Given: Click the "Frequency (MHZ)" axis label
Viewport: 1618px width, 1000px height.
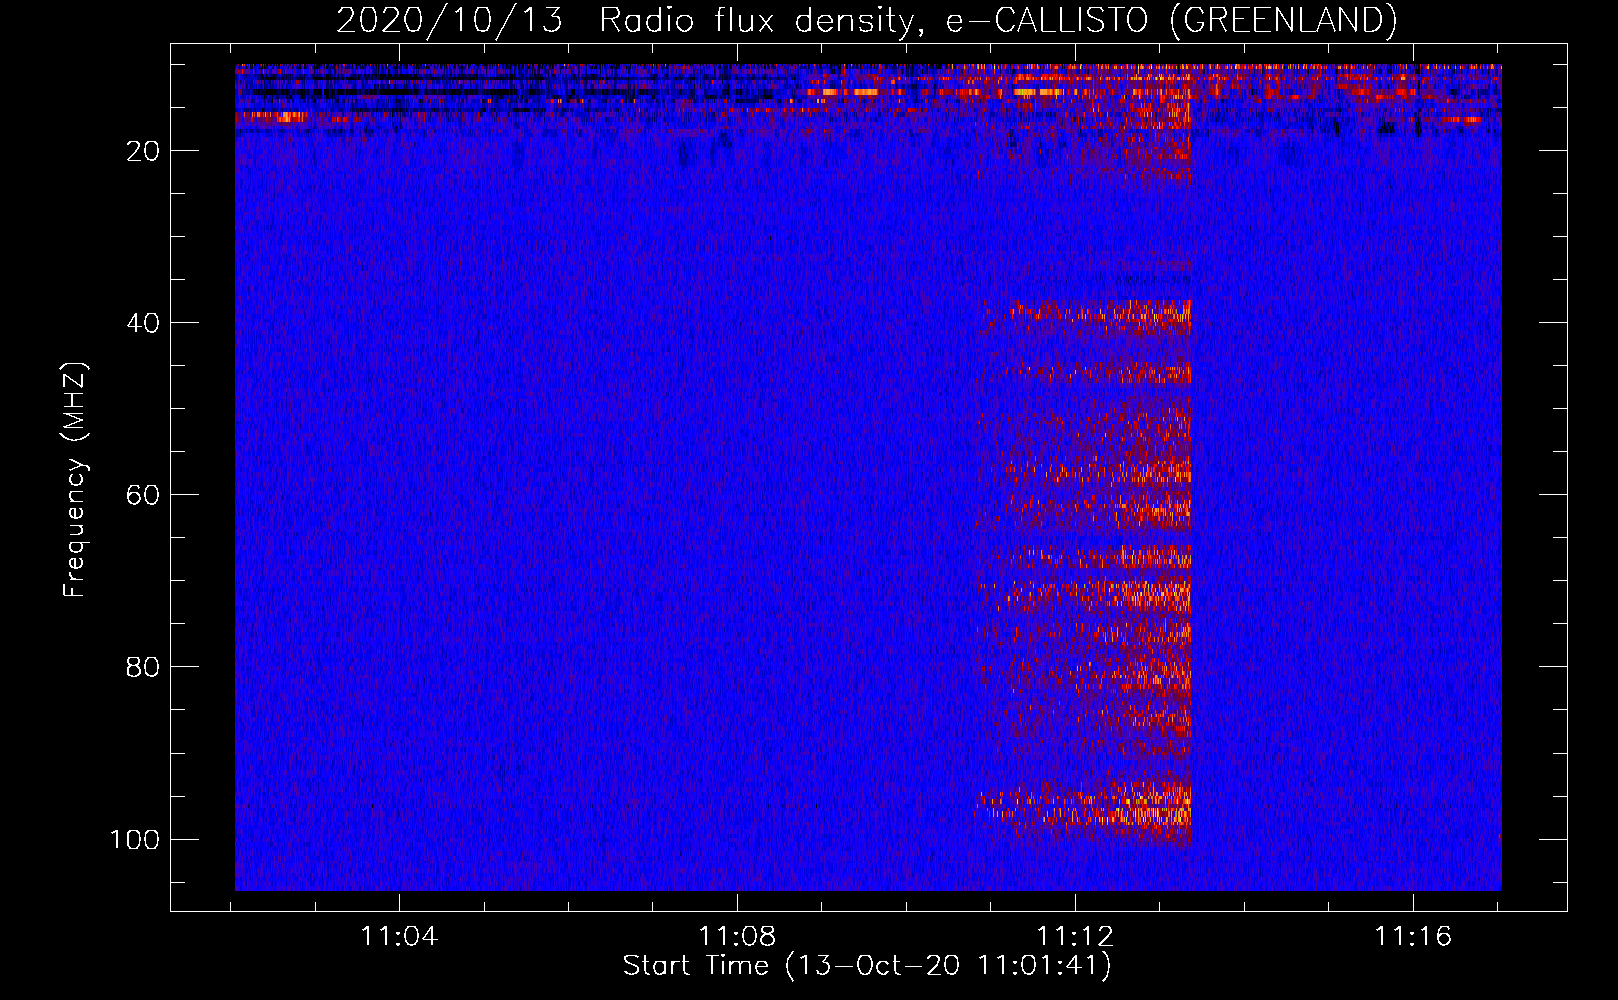Looking at the screenshot, I should click(76, 480).
